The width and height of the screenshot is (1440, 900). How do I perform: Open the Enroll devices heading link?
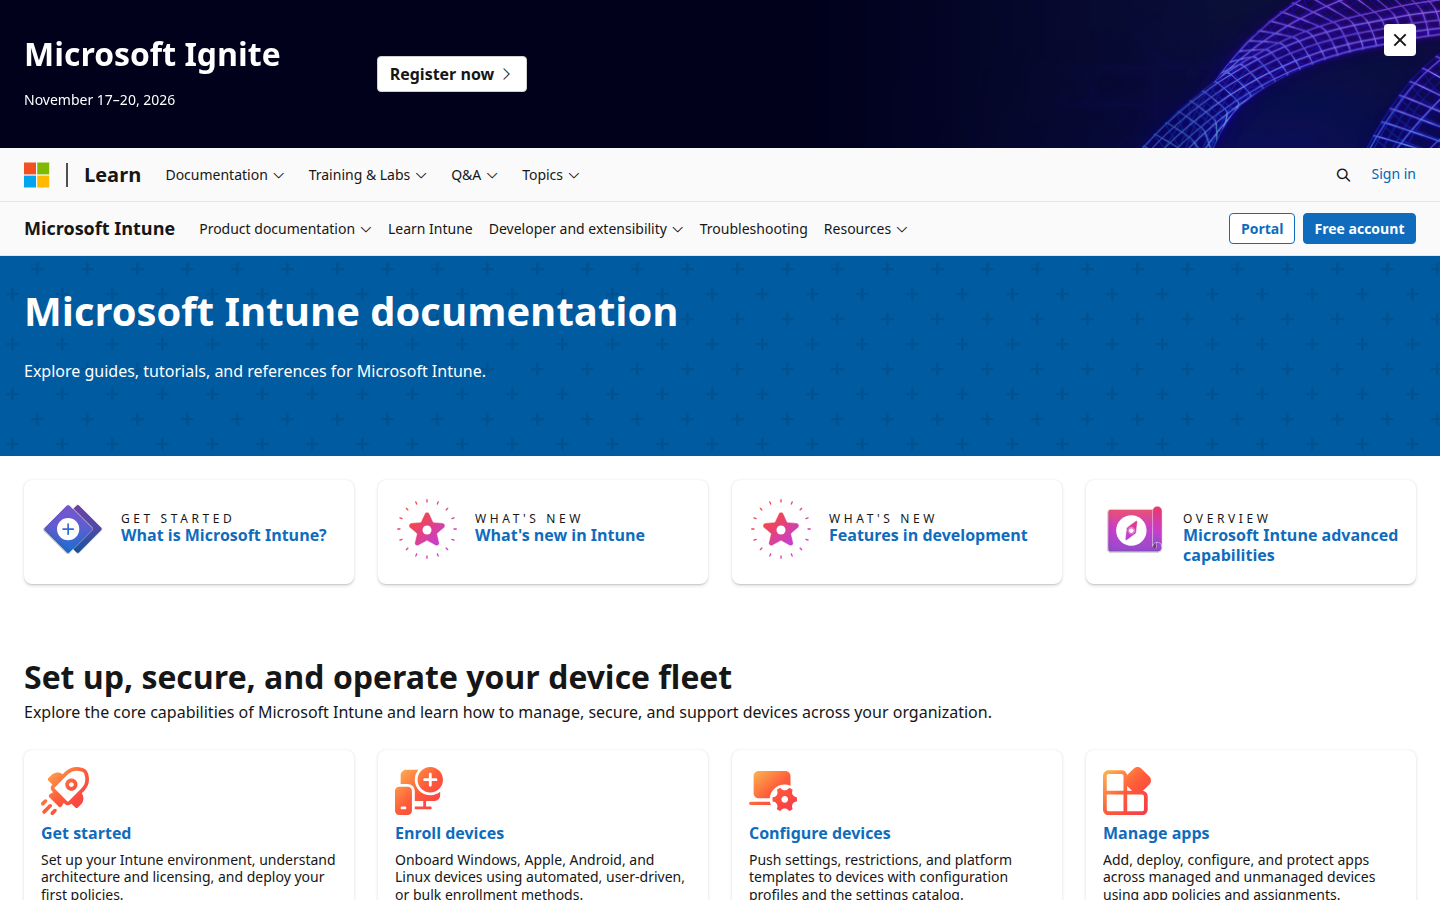[x=449, y=833]
